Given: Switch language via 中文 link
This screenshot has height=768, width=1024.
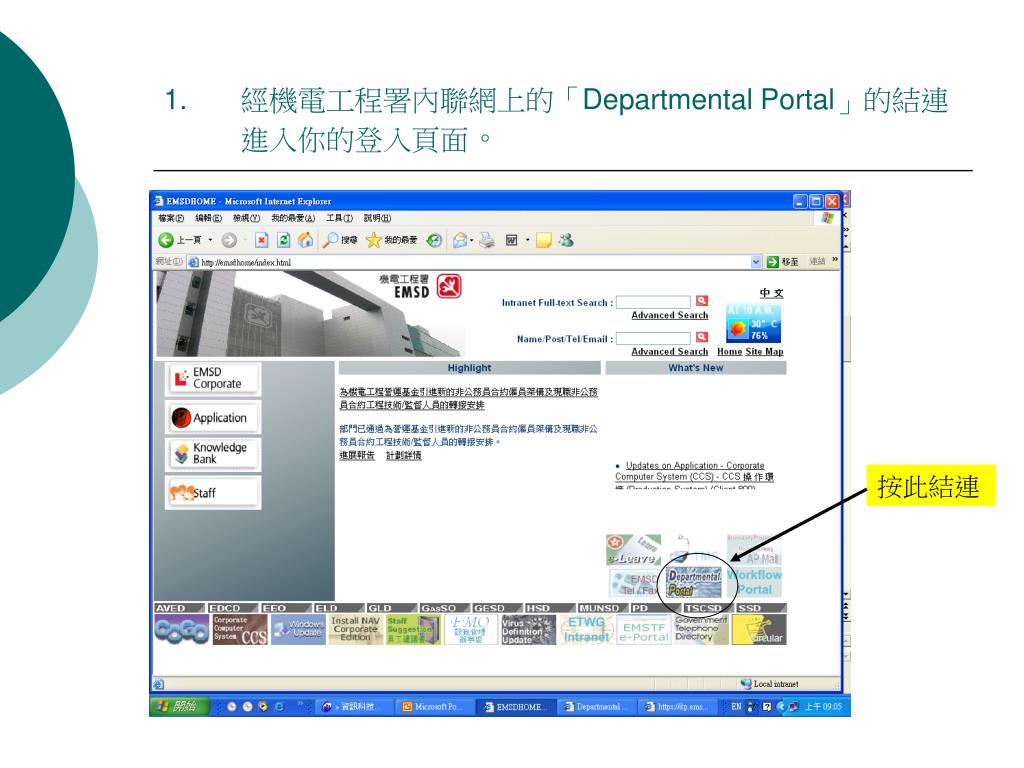Looking at the screenshot, I should pos(771,293).
